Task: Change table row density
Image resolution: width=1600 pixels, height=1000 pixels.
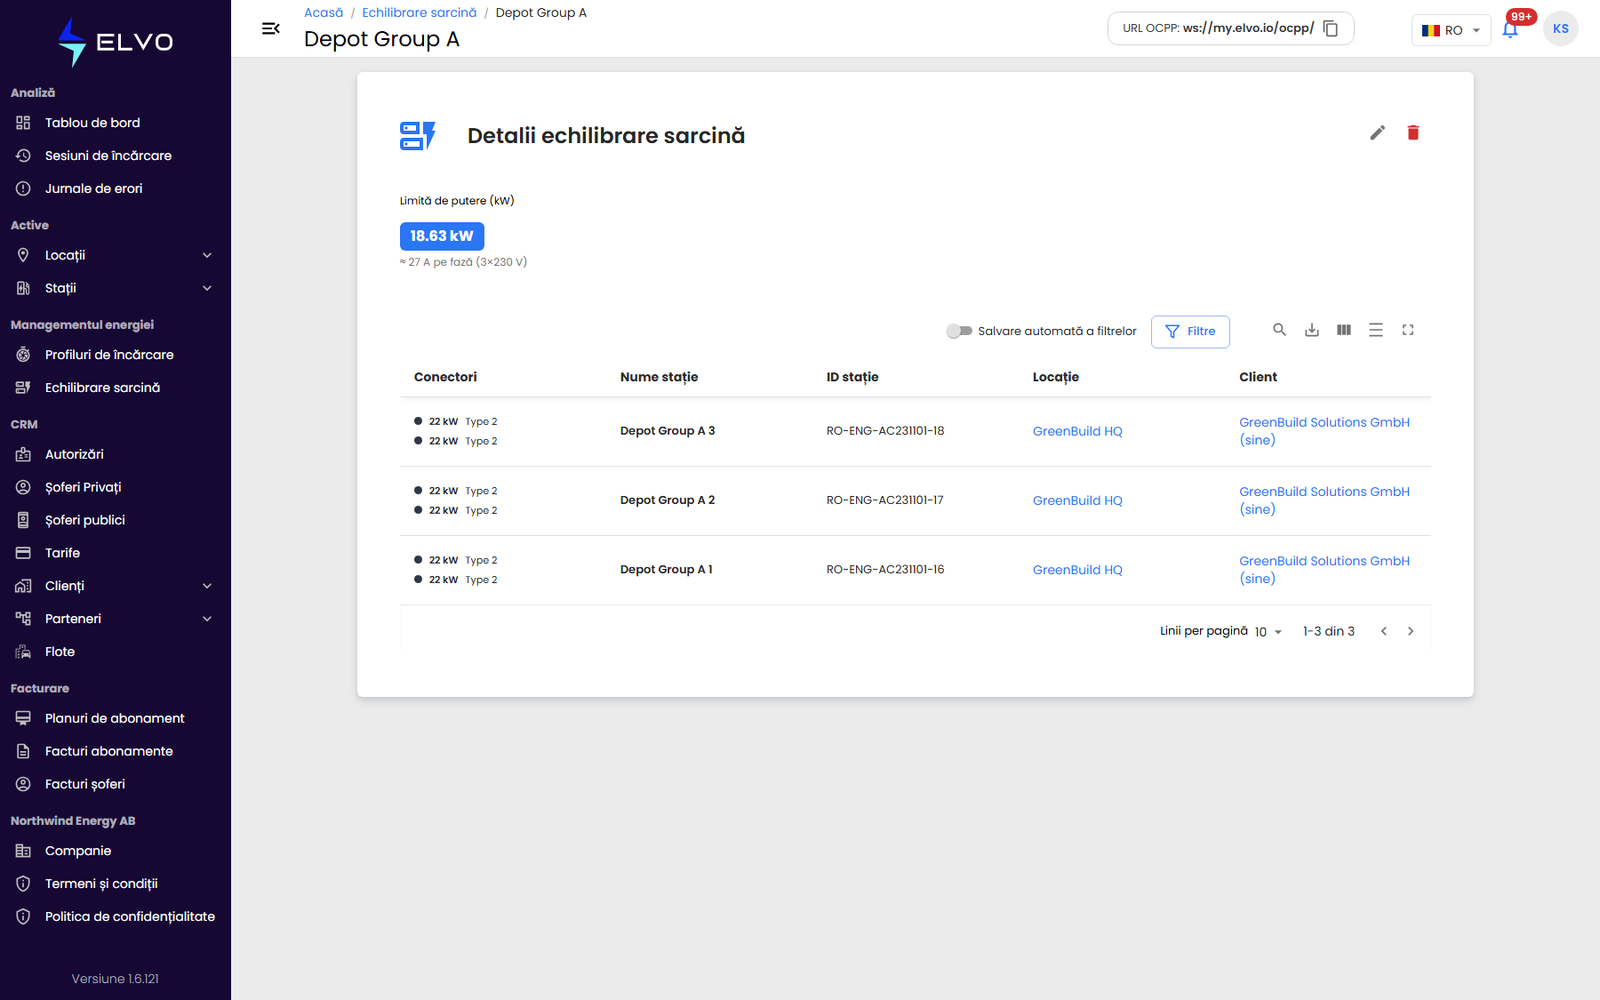Action: pos(1376,330)
